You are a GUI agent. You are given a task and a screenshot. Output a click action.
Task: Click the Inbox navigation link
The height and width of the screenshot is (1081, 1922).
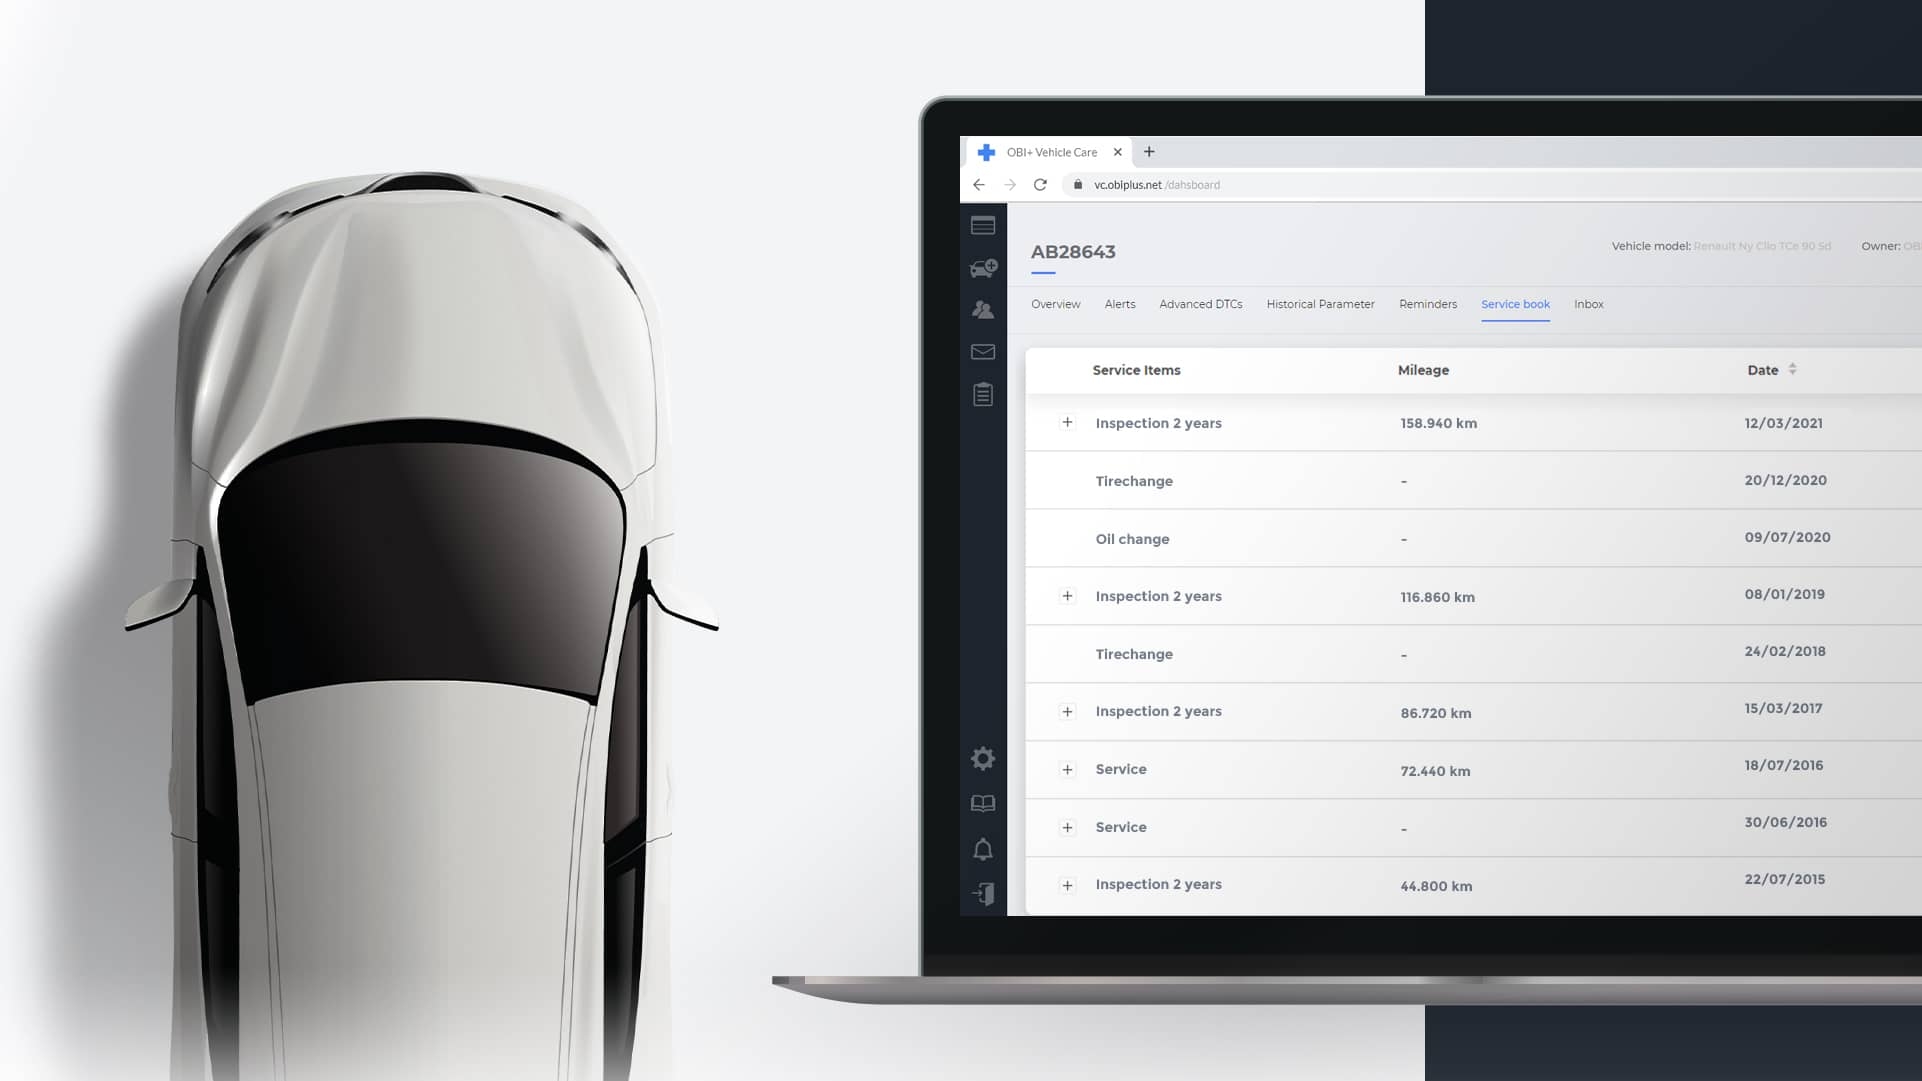pyautogui.click(x=1588, y=304)
